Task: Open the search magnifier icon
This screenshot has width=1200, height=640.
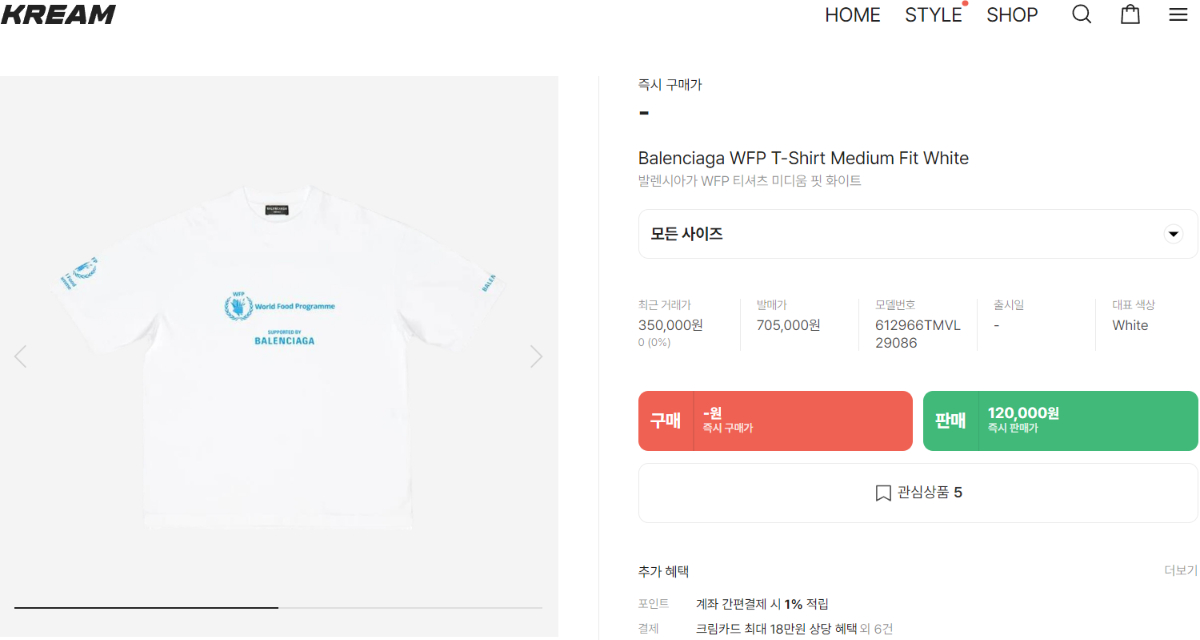Action: click(x=1081, y=14)
